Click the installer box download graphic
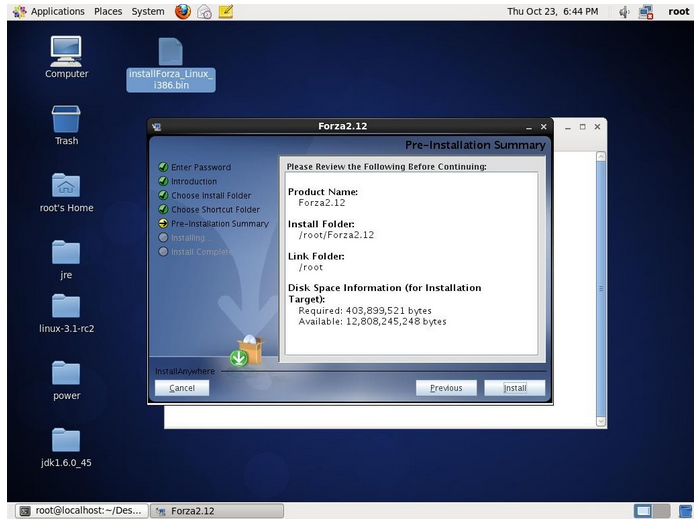The height and width of the screenshot is (531, 698). (246, 351)
